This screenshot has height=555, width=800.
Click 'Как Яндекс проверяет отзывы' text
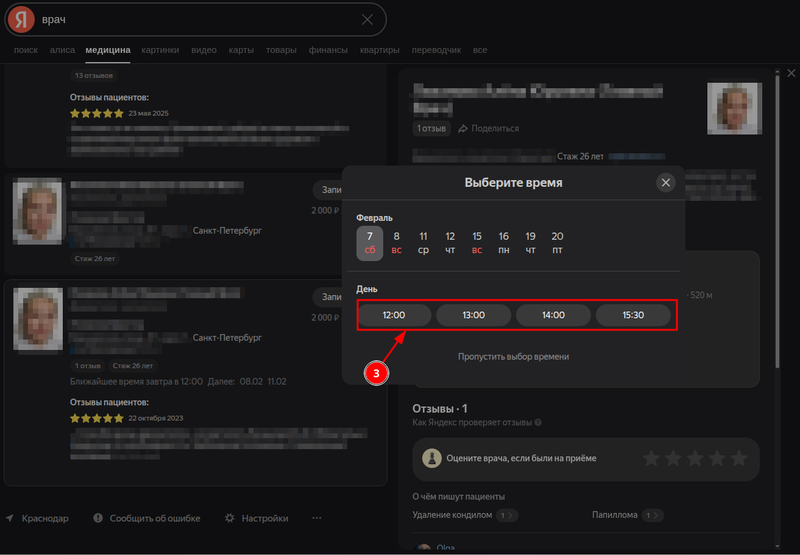pos(472,422)
